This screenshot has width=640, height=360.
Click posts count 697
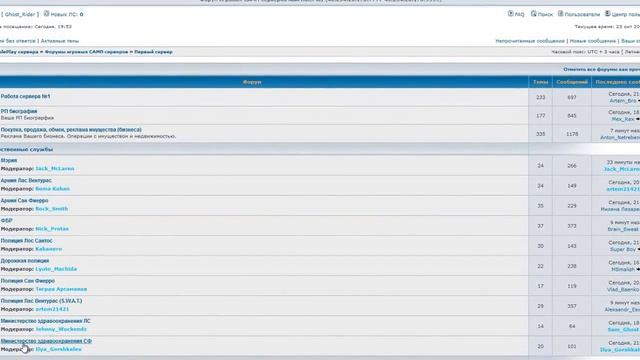572,98
